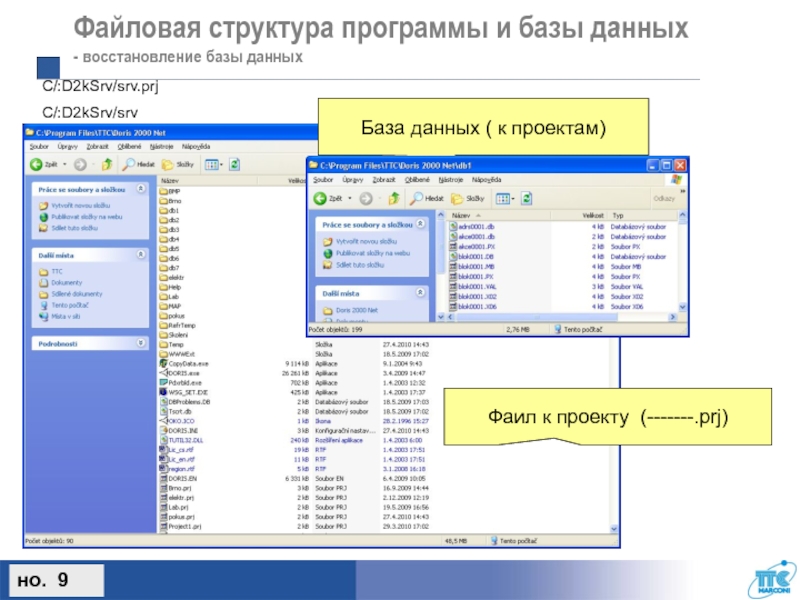
Task: Click the Up folder icon in Doris 2000 Net window
Action: pyautogui.click(x=107, y=164)
